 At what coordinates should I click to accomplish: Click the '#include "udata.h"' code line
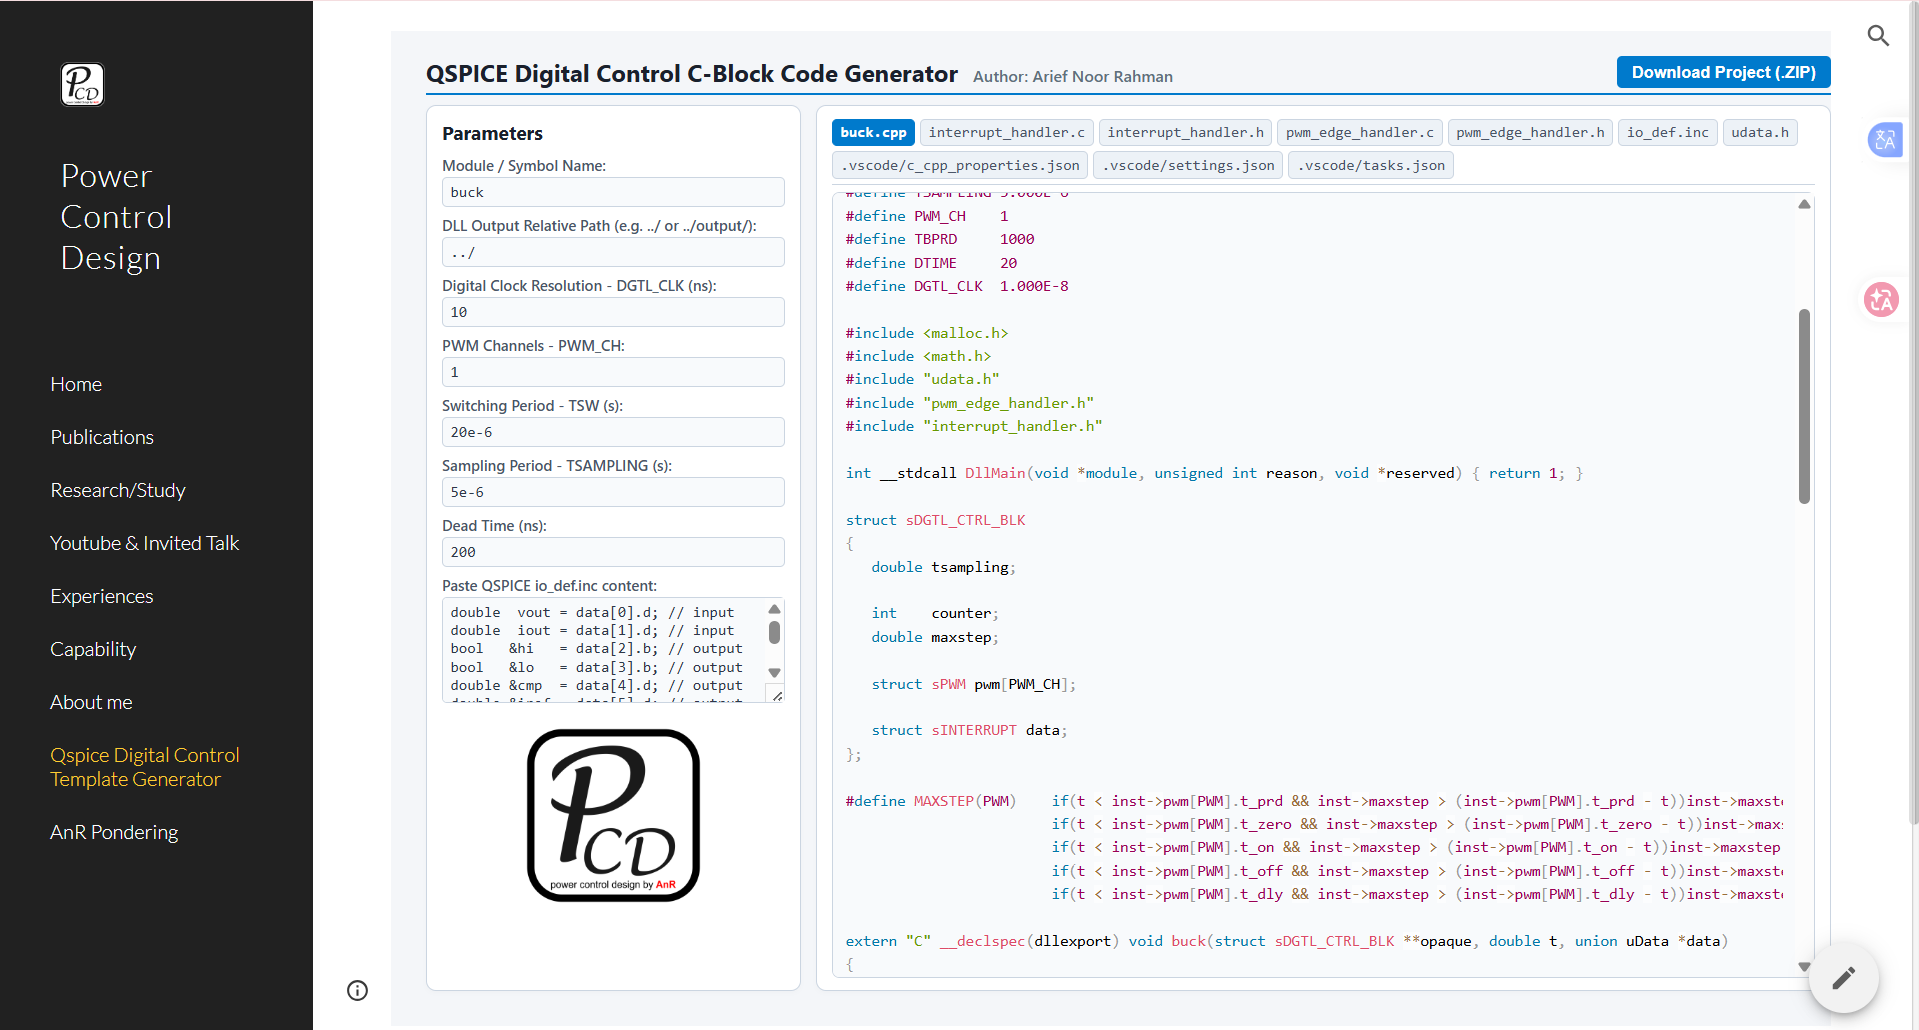pyautogui.click(x=922, y=379)
